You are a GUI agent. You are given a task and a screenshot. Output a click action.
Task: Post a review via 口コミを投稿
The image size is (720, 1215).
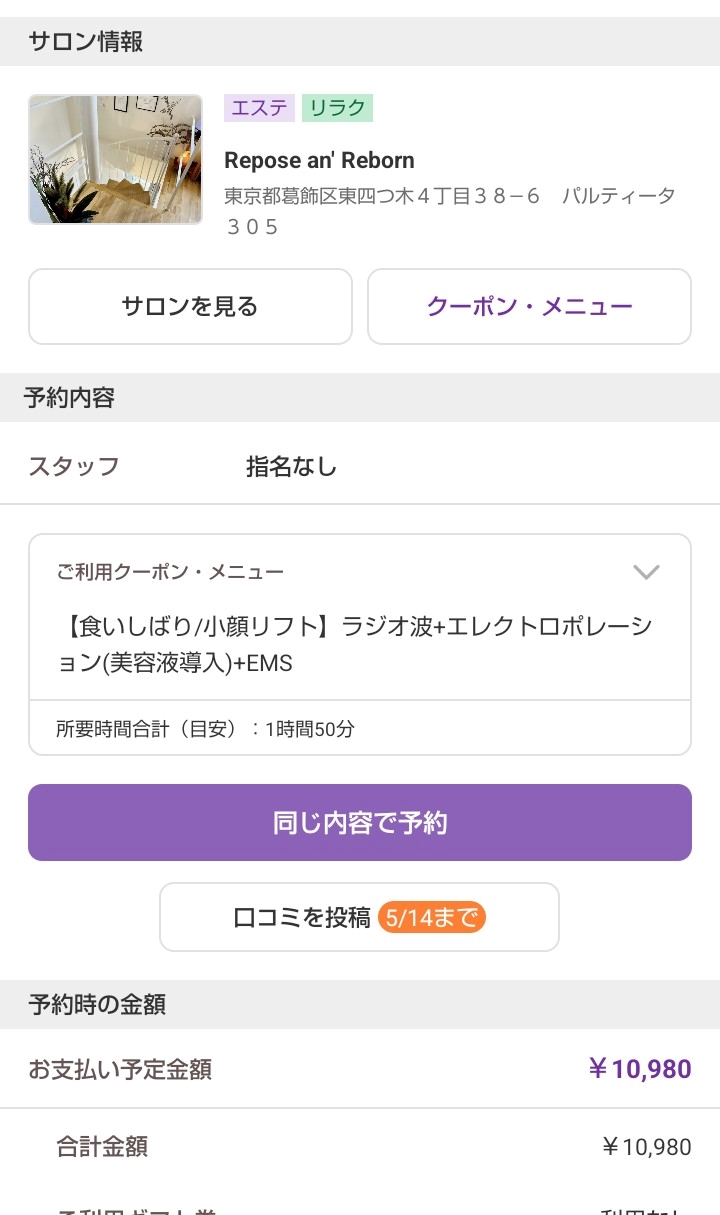(302, 917)
